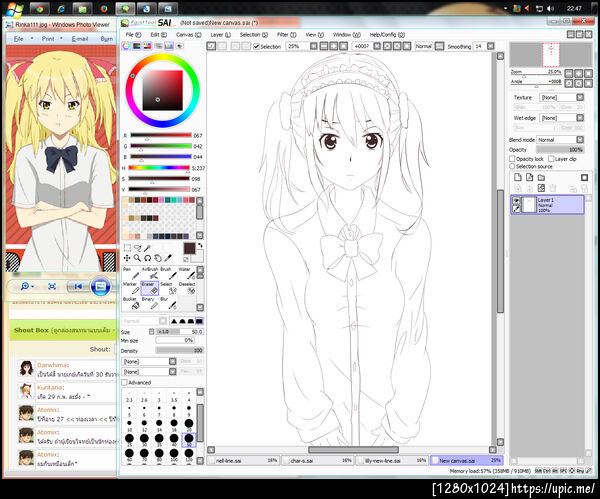Click the foreground color swatch
Viewport: 600px width, 499px height.
189,248
